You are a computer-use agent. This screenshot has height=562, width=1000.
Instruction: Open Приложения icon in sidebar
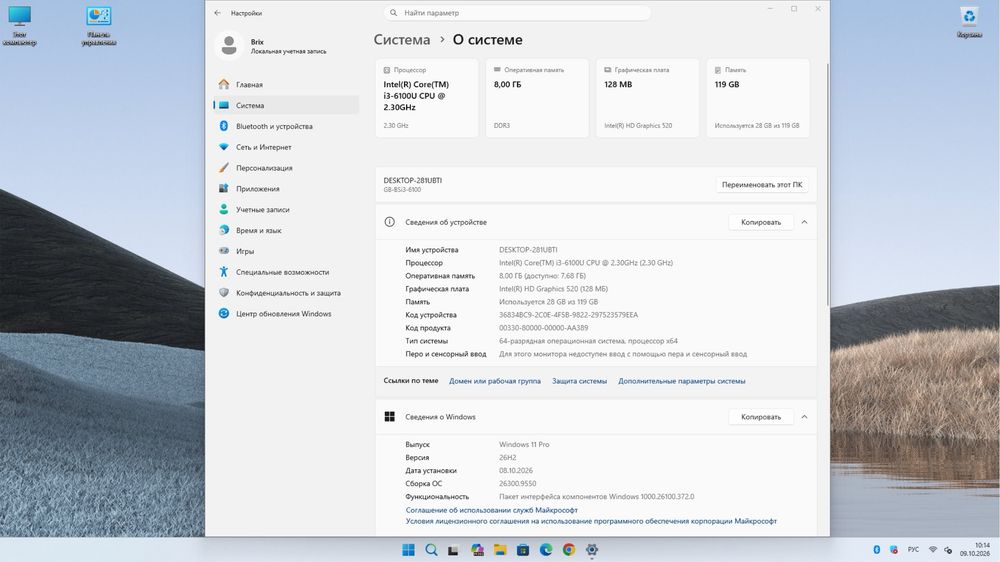click(224, 189)
